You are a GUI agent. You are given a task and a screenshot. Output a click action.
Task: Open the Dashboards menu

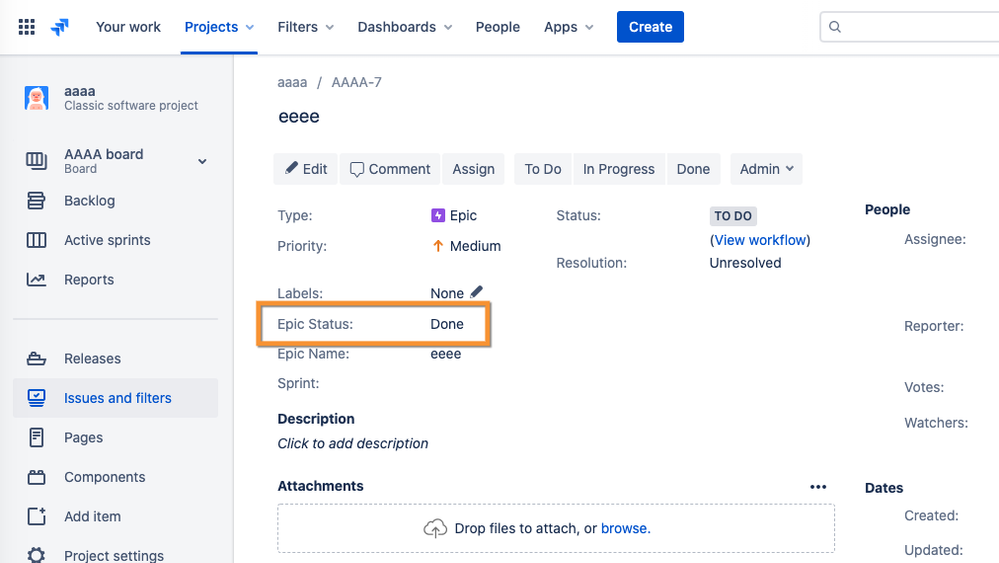coord(404,27)
